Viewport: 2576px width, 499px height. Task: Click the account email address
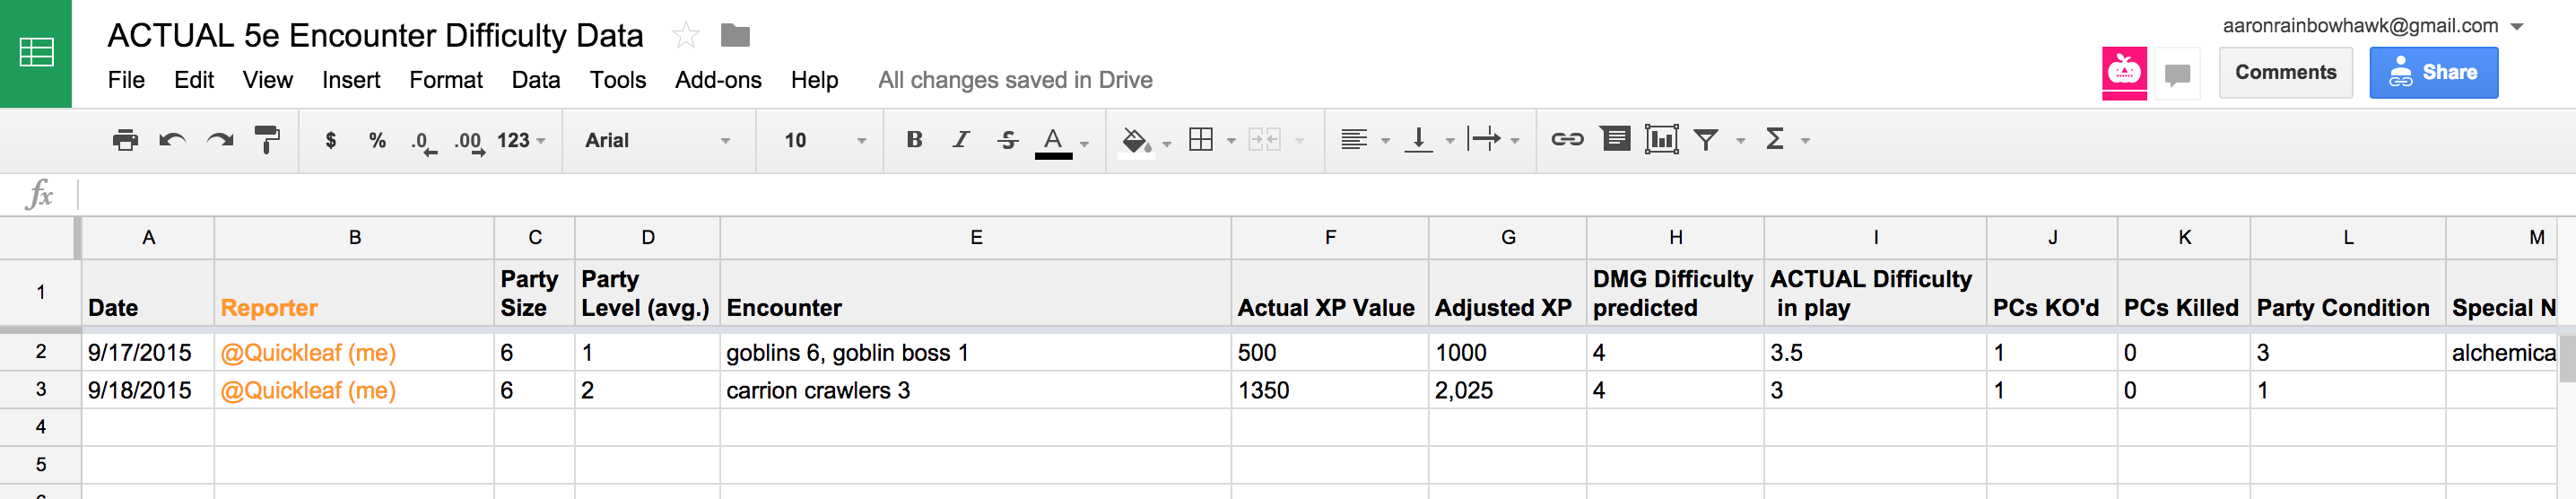point(2360,27)
